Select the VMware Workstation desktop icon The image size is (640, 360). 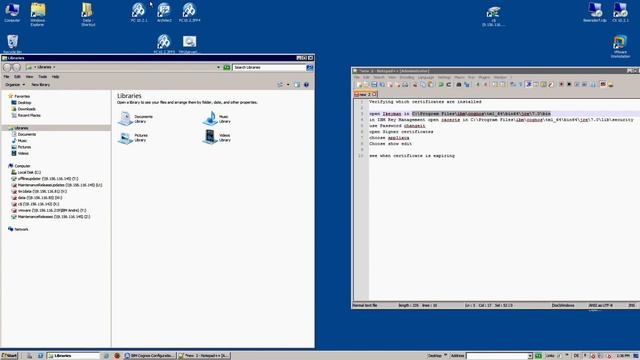620,47
